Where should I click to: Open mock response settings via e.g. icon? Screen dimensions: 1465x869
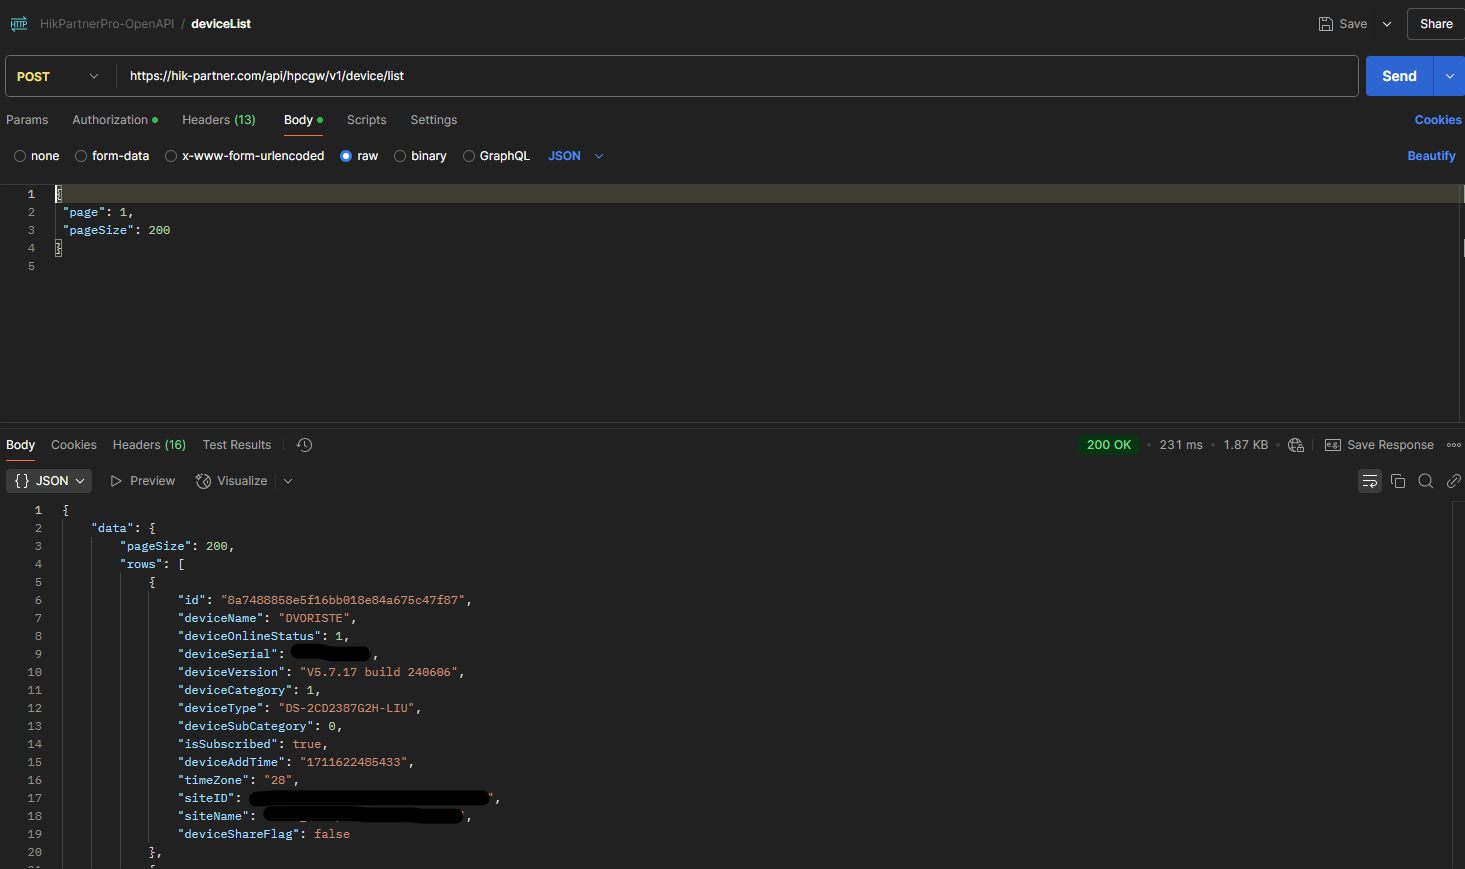click(x=1333, y=444)
